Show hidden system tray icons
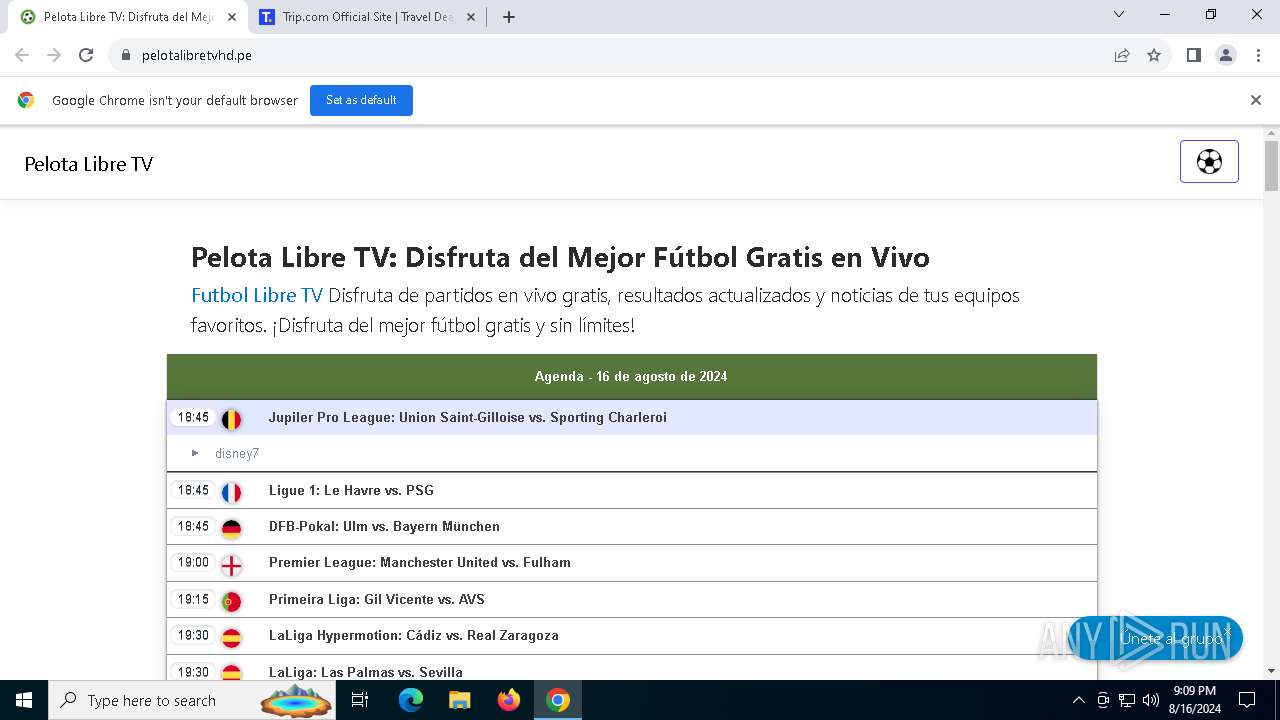The image size is (1280, 720). pos(1078,700)
